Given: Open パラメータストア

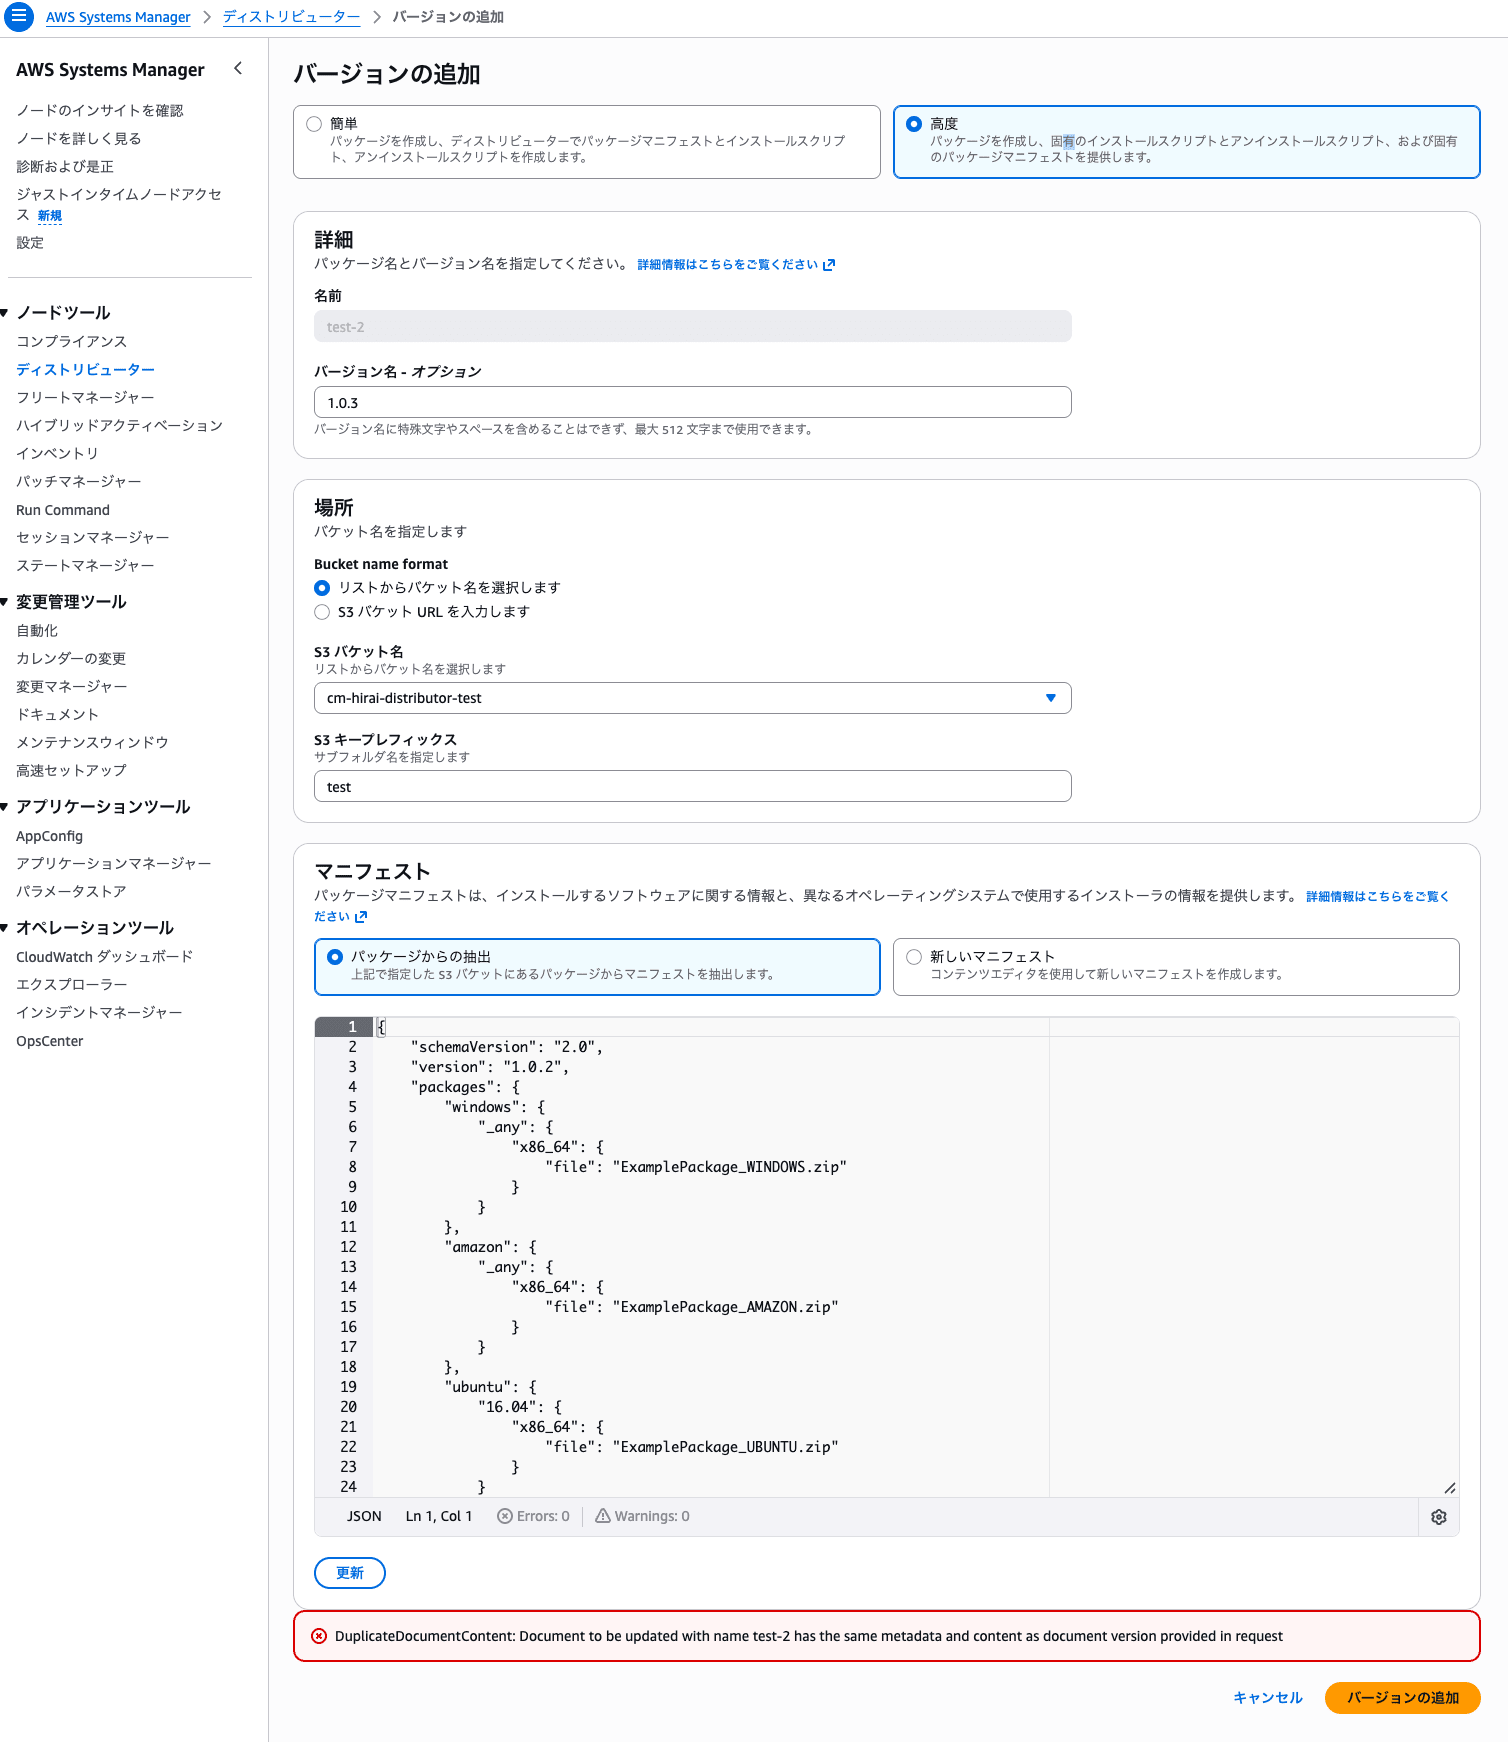Looking at the screenshot, I should click(71, 891).
